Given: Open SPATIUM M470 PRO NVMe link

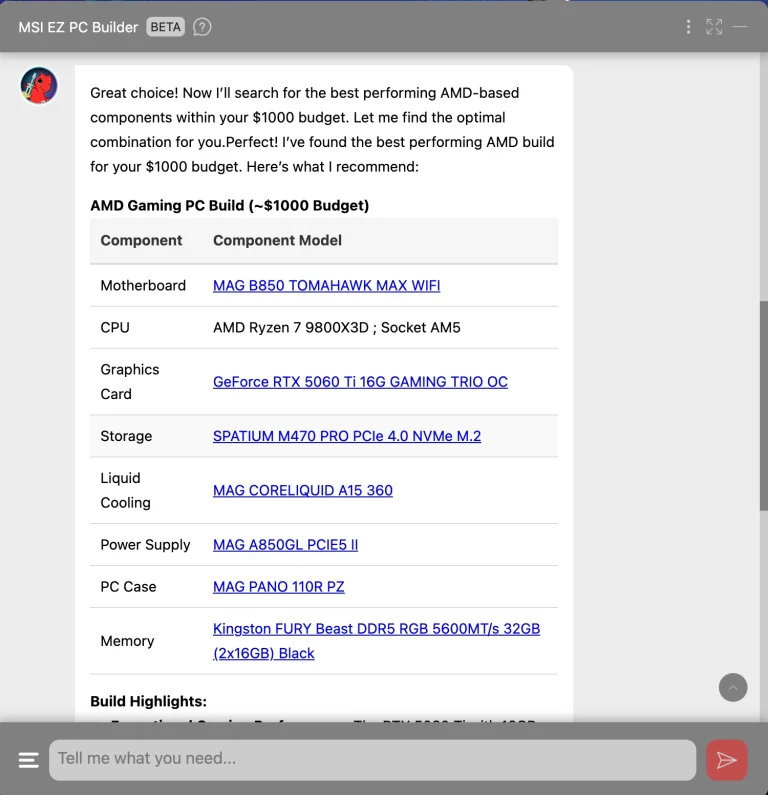Looking at the screenshot, I should [x=347, y=436].
